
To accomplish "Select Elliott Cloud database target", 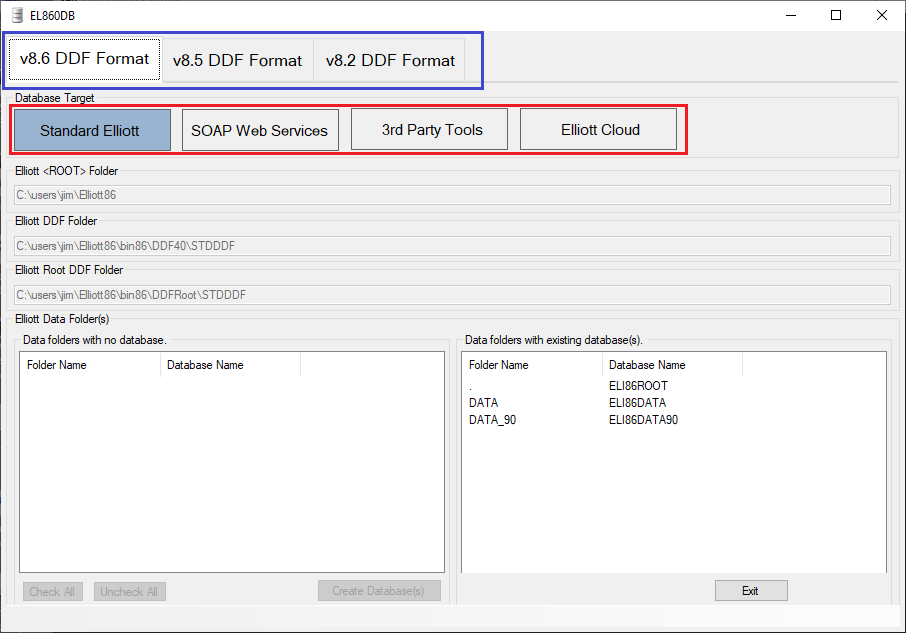I will point(600,130).
